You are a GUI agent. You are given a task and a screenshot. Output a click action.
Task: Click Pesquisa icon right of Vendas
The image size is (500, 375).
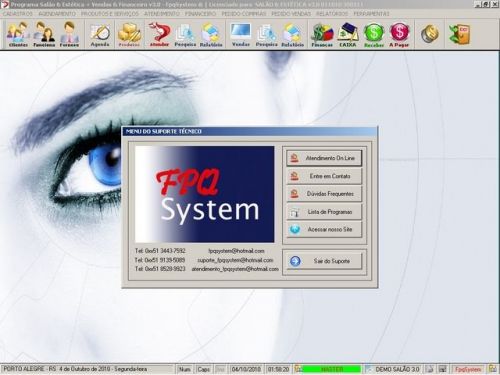[x=267, y=34]
